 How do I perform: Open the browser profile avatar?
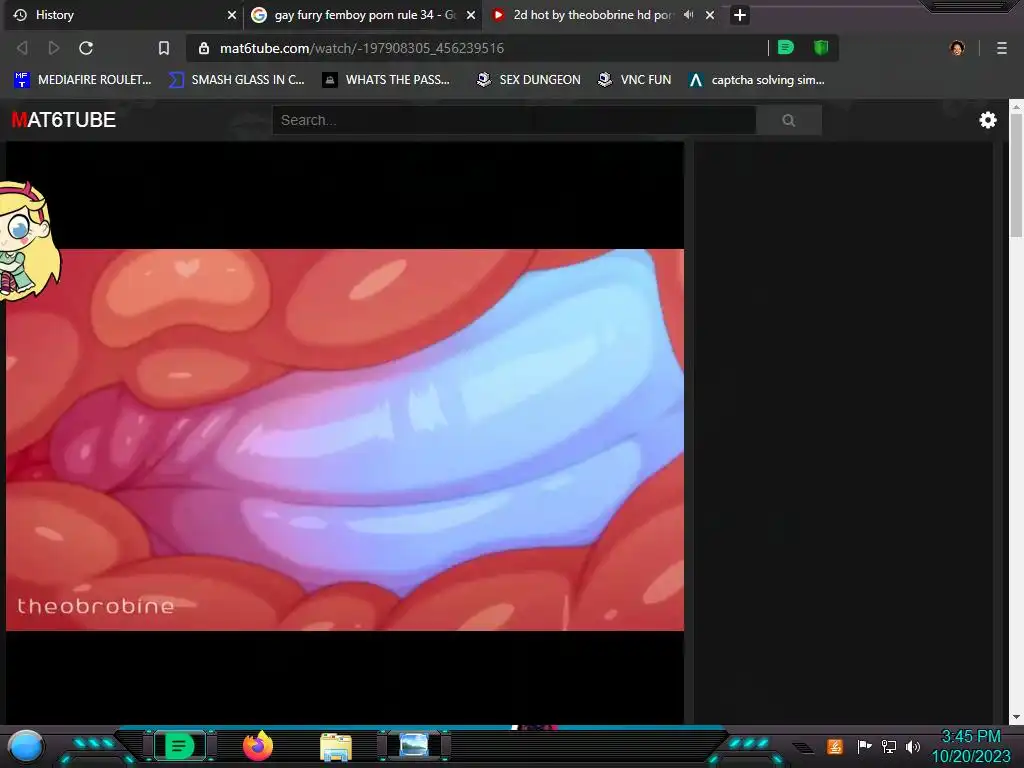click(957, 48)
